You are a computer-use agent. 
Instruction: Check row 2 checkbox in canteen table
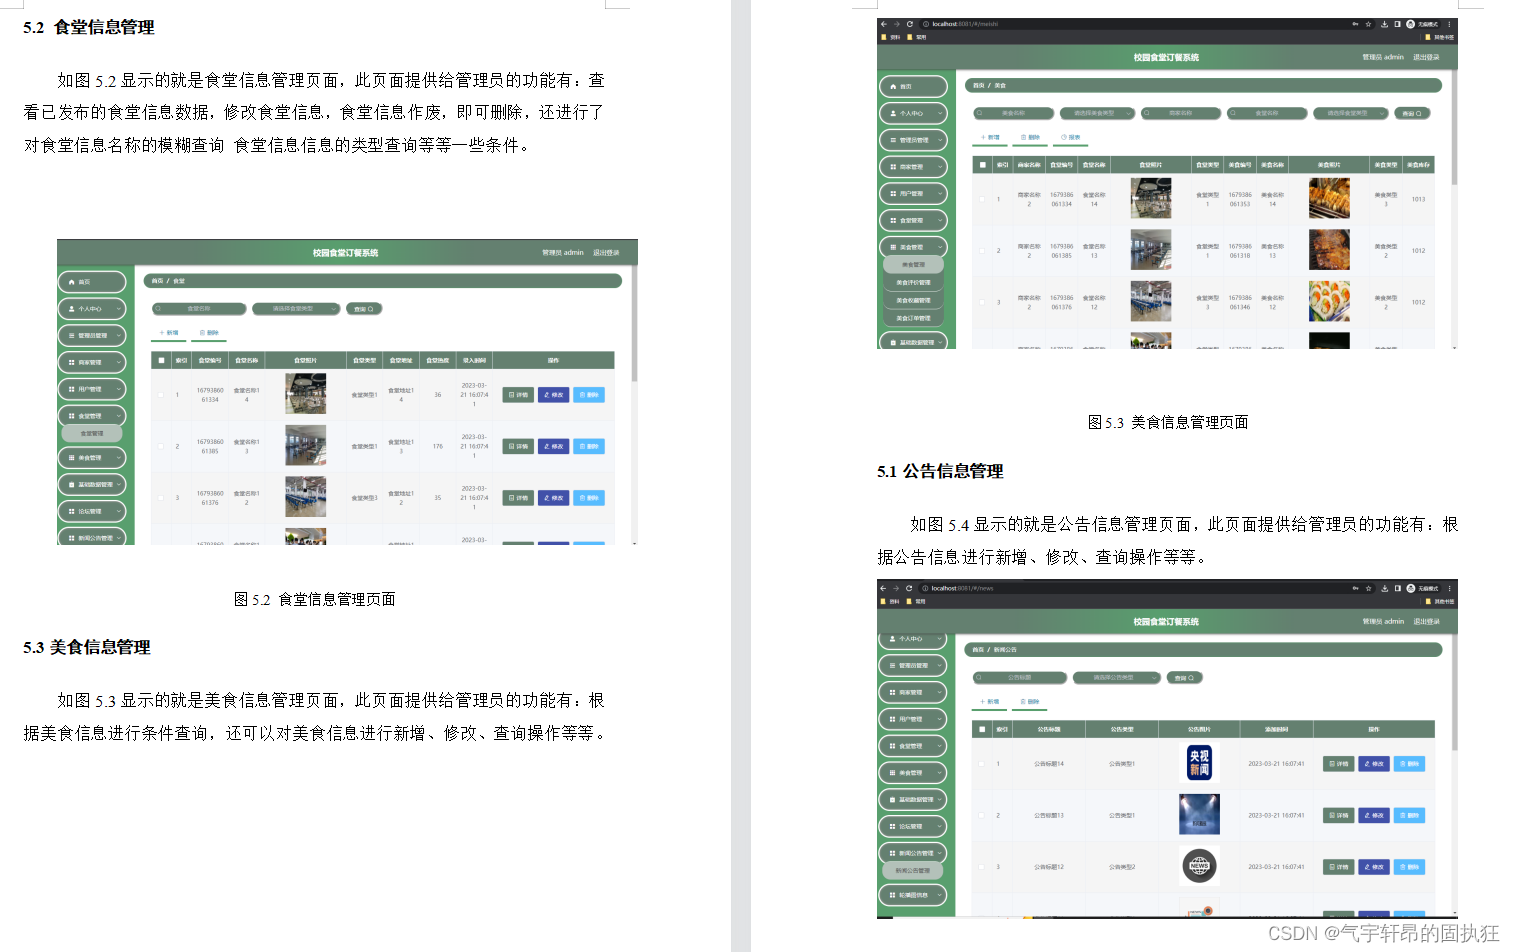(161, 446)
